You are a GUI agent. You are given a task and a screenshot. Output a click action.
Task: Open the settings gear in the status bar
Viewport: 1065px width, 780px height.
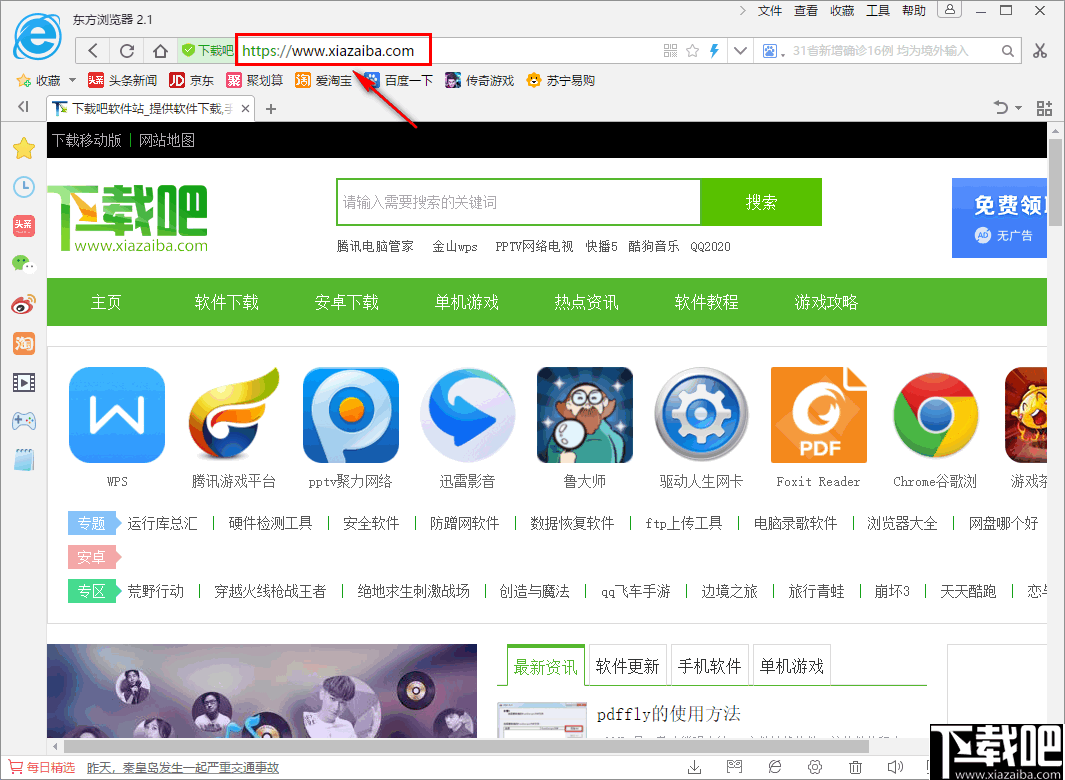point(815,765)
